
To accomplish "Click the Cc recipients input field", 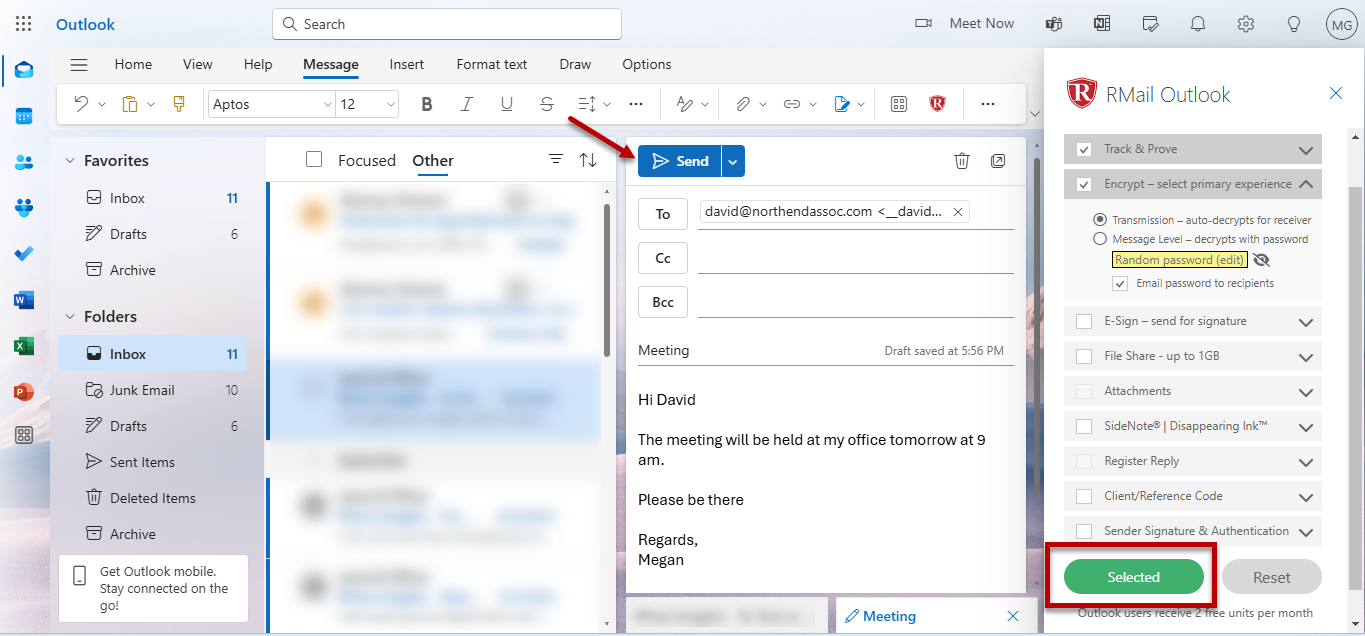I will coord(855,258).
